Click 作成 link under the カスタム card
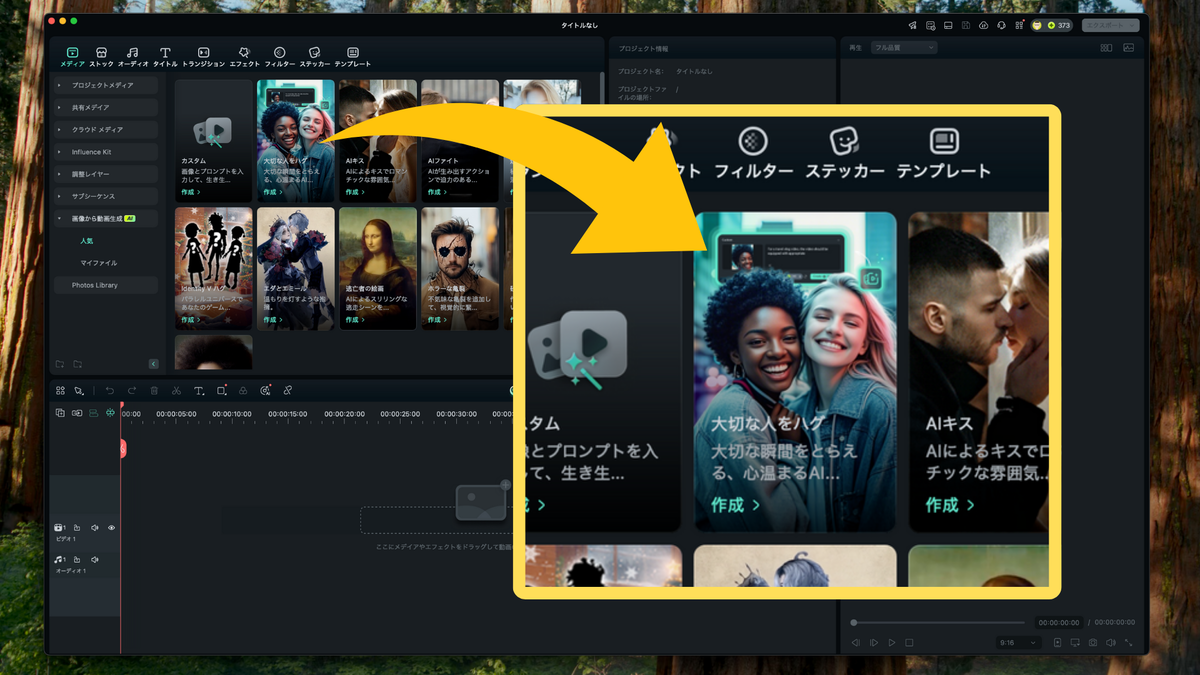The height and width of the screenshot is (675, 1200). pos(190,192)
